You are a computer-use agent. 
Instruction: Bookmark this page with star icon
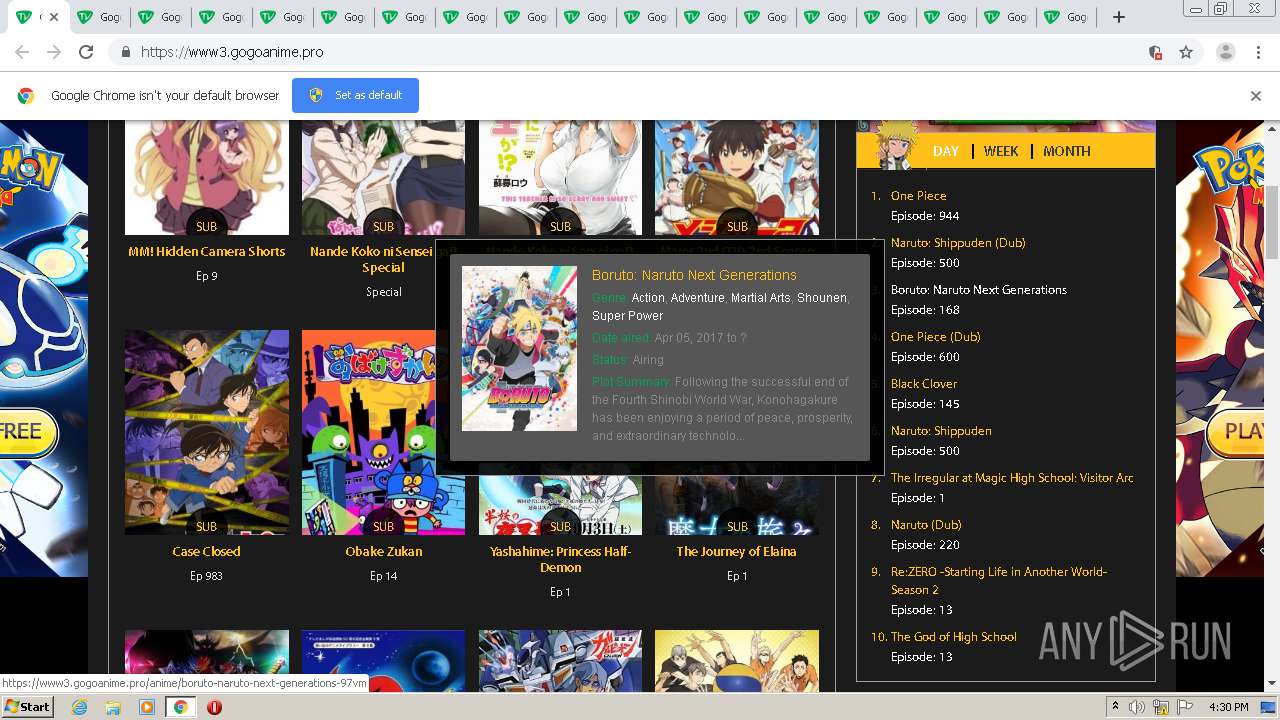pyautogui.click(x=1186, y=52)
